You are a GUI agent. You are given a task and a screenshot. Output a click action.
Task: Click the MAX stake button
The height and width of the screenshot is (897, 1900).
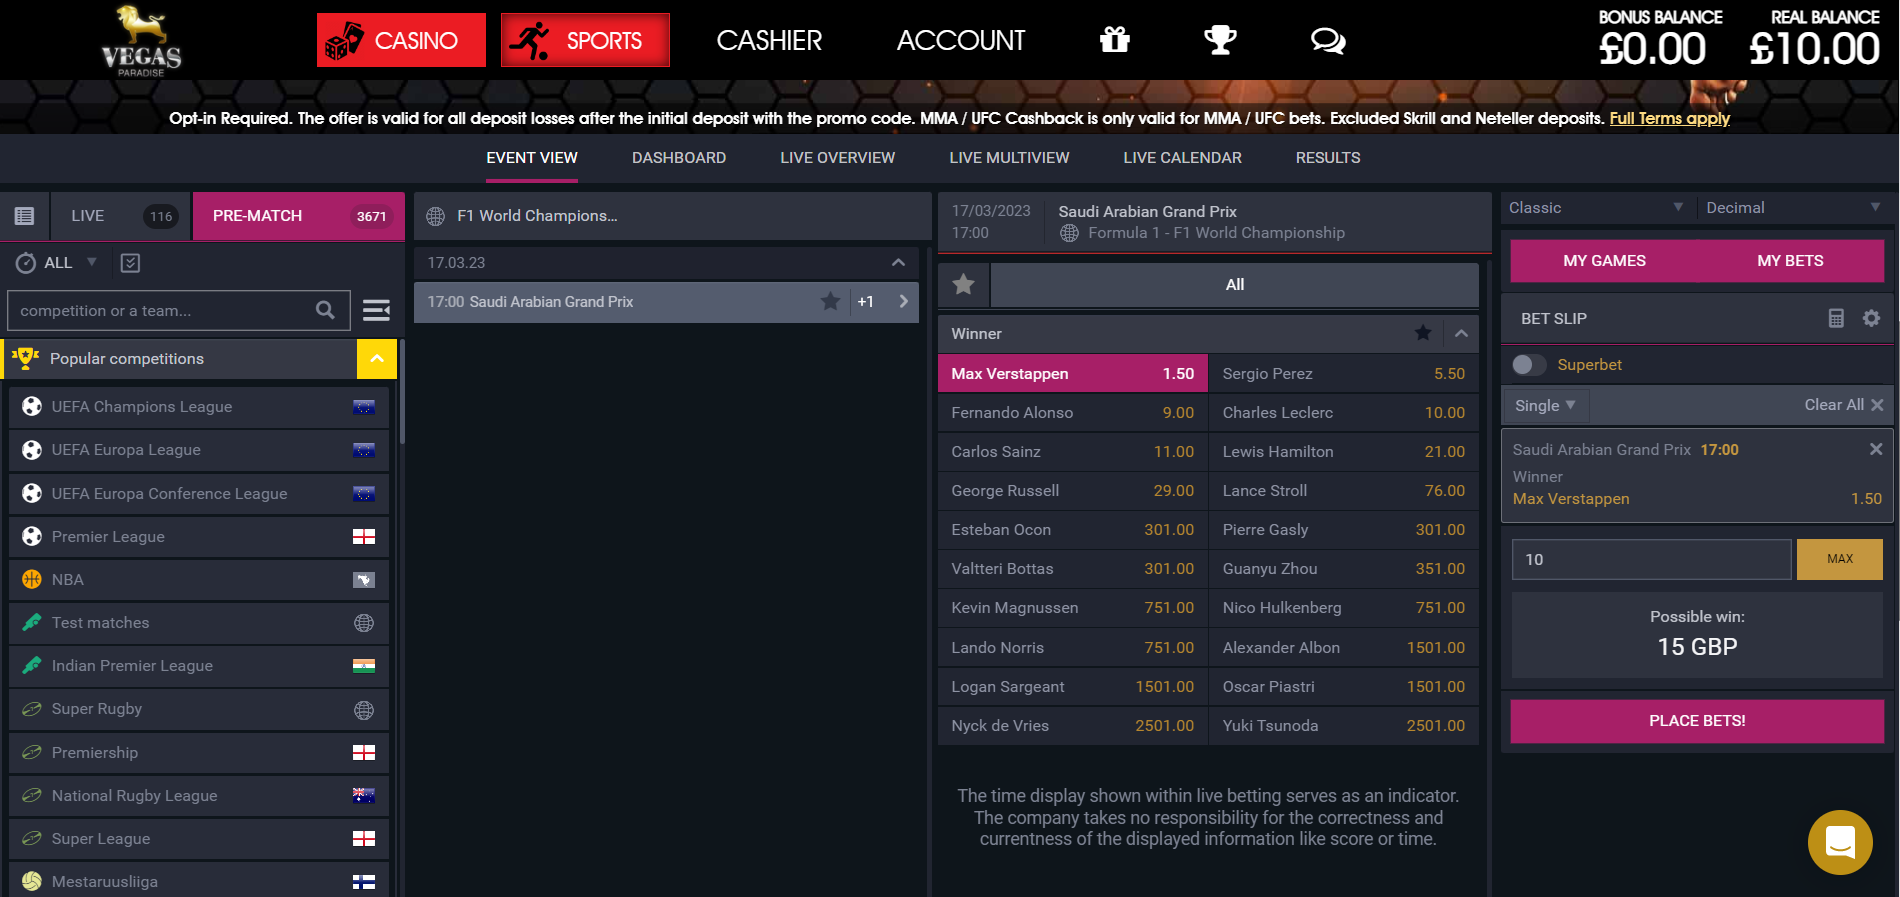tap(1840, 559)
